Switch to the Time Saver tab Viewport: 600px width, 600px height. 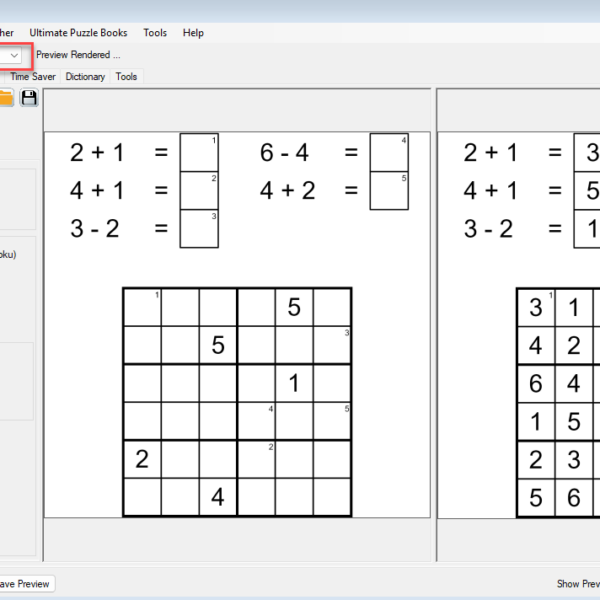click(33, 77)
